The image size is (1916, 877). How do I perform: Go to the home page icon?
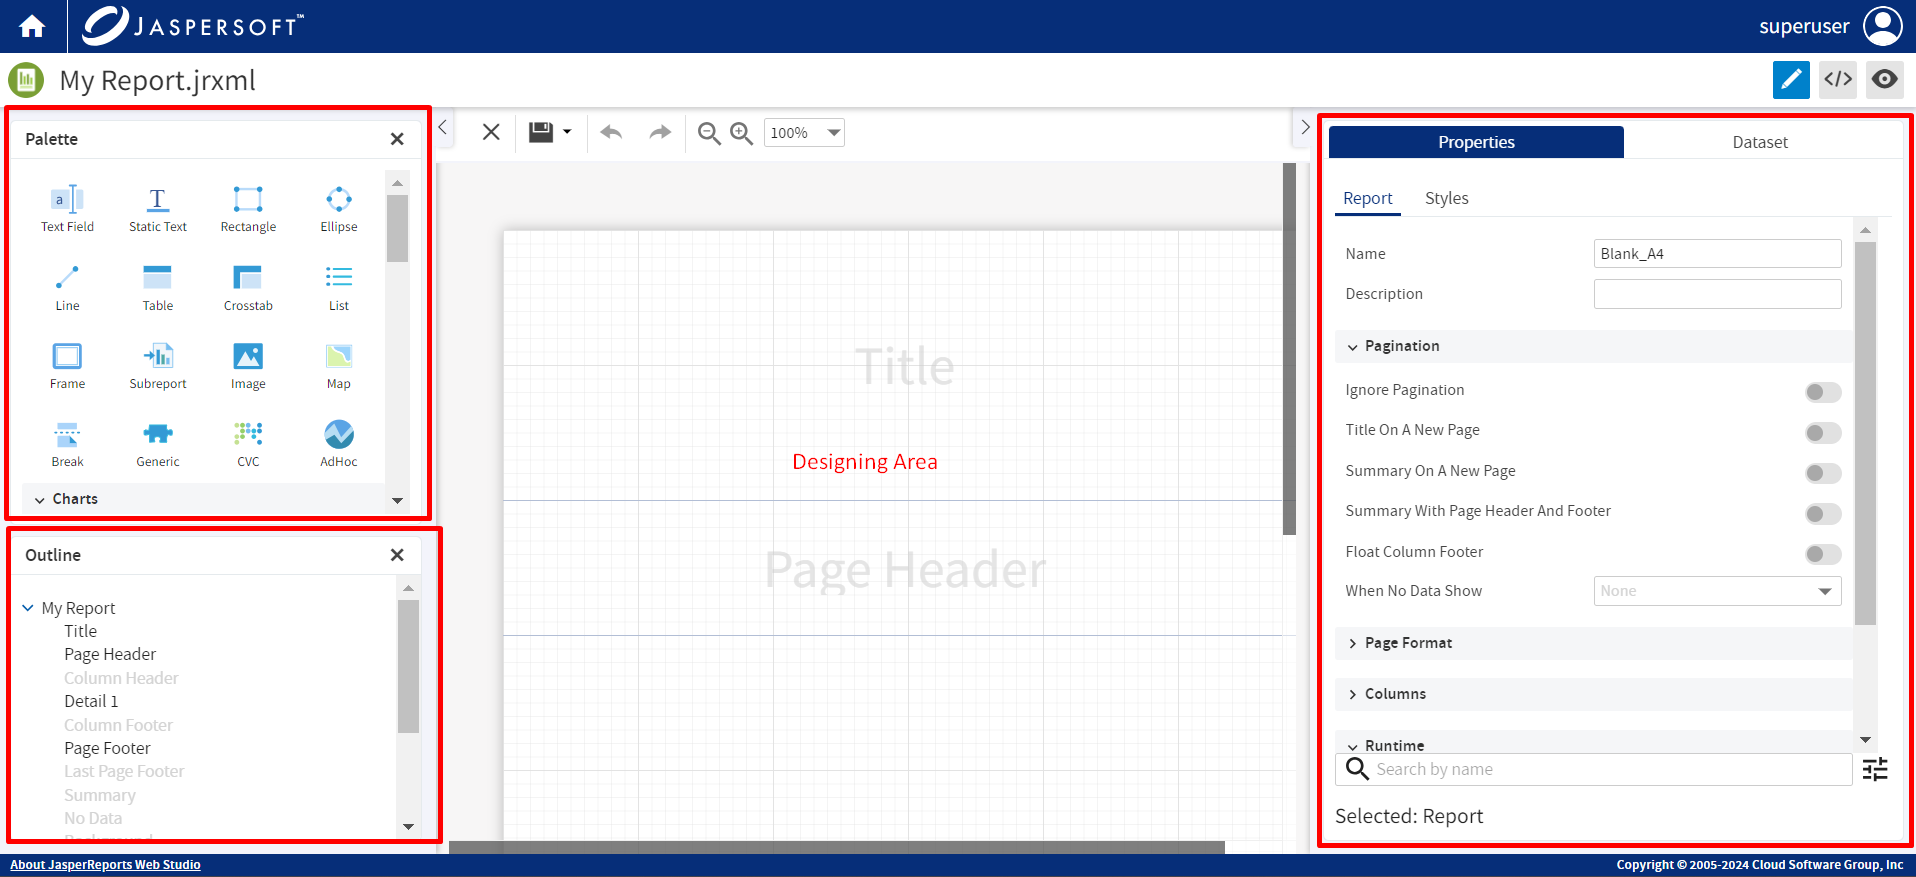pyautogui.click(x=32, y=26)
